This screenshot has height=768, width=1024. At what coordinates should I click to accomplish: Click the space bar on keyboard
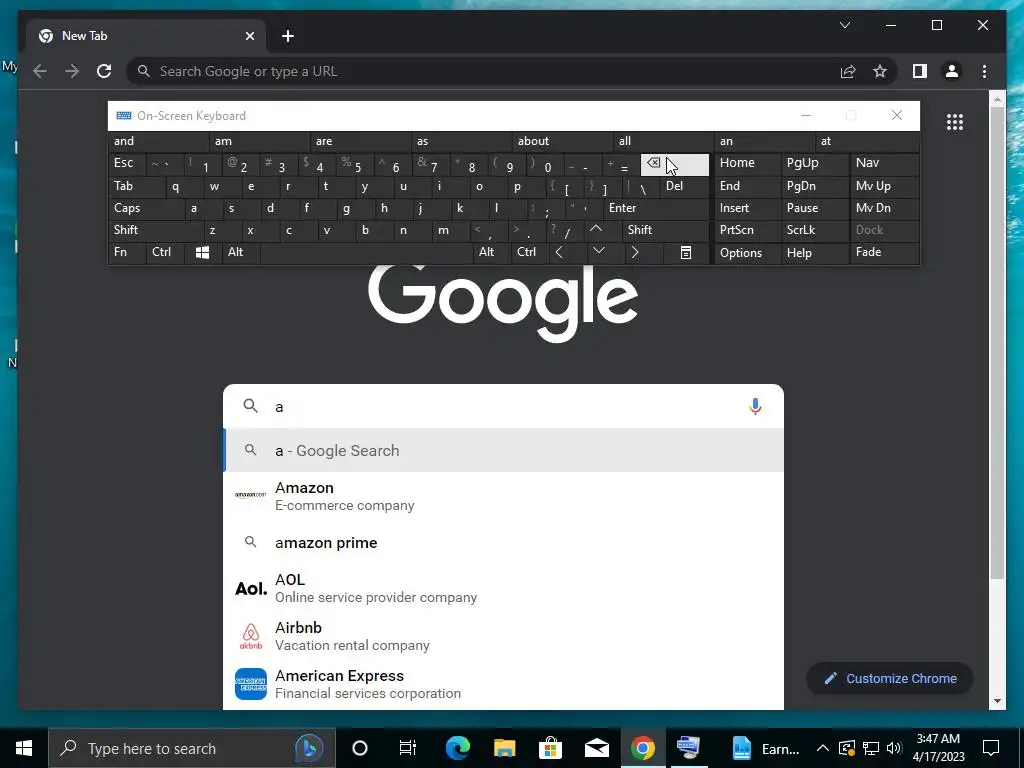[367, 253]
